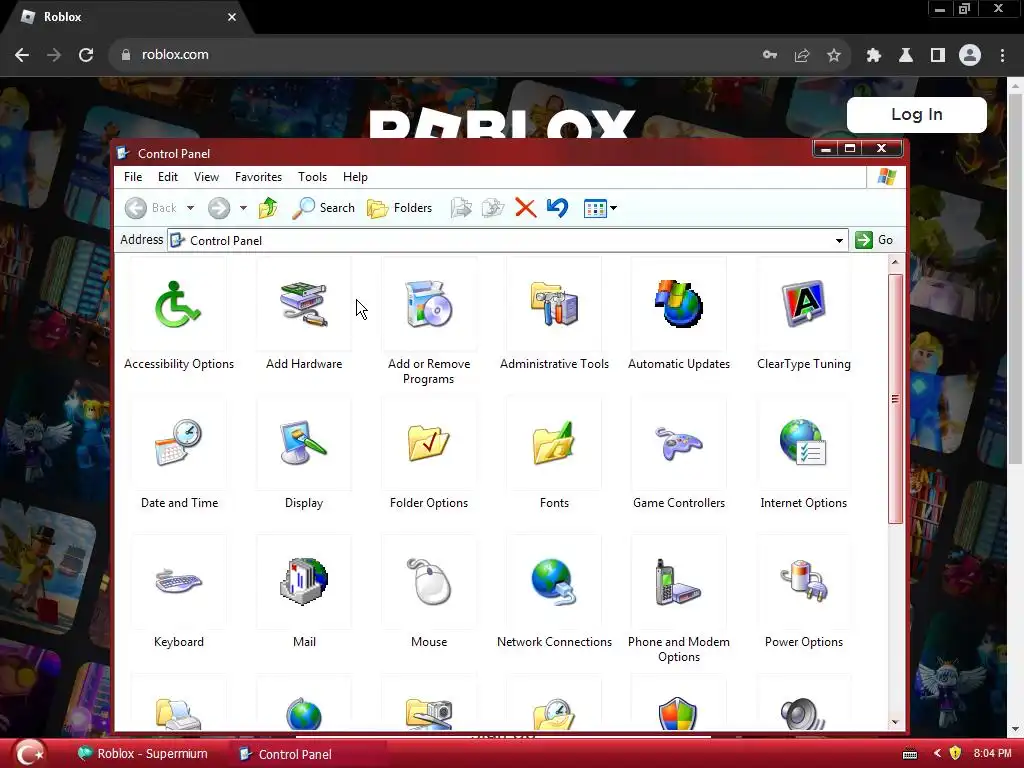Open the View menu
The image size is (1024, 768).
coord(206,177)
